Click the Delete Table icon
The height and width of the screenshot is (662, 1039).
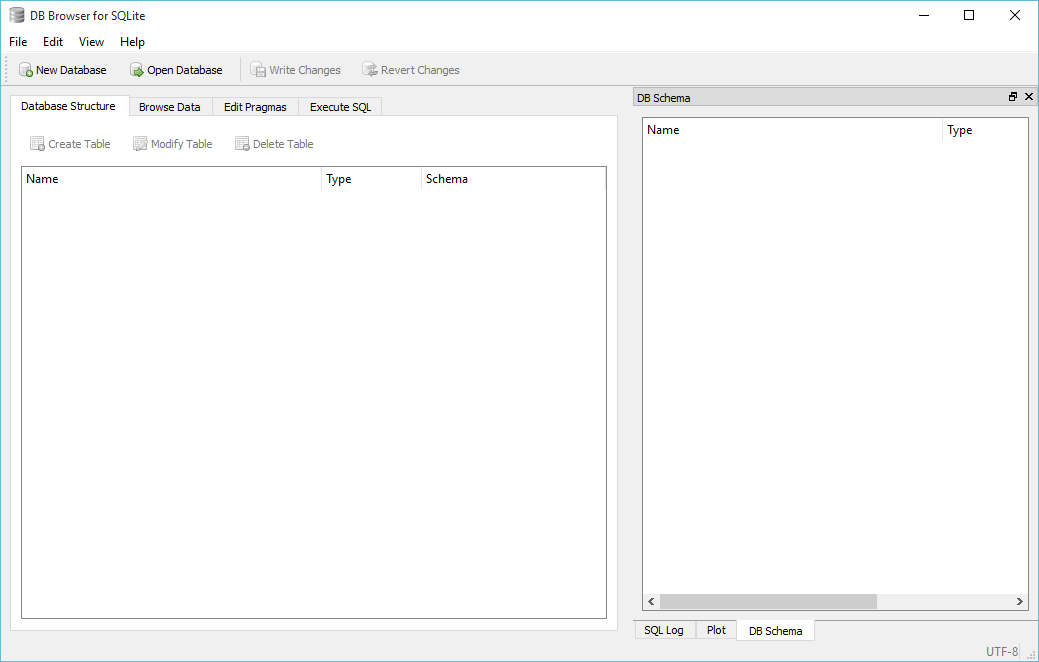tap(242, 144)
